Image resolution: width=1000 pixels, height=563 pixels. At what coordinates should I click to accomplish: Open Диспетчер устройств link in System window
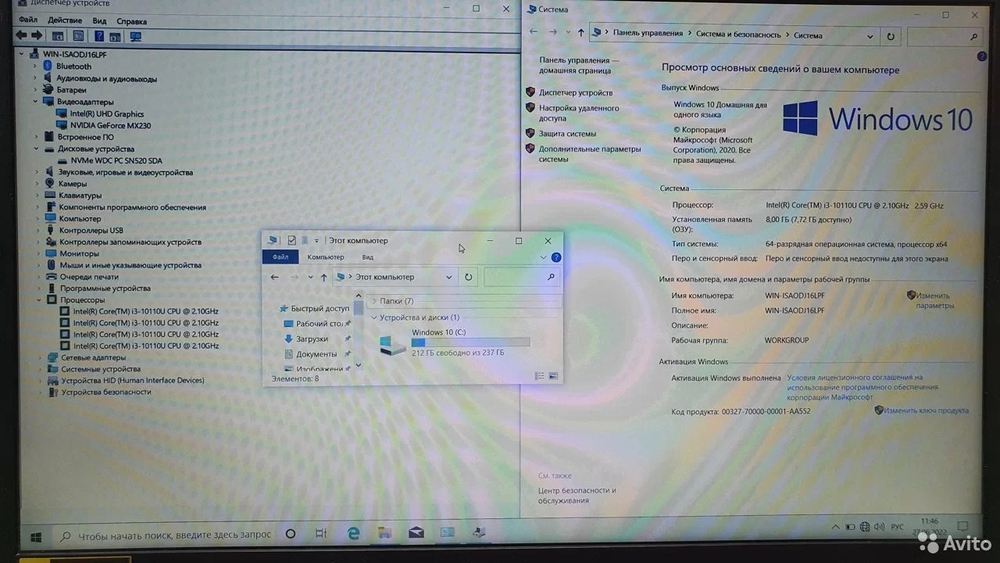(x=575, y=92)
